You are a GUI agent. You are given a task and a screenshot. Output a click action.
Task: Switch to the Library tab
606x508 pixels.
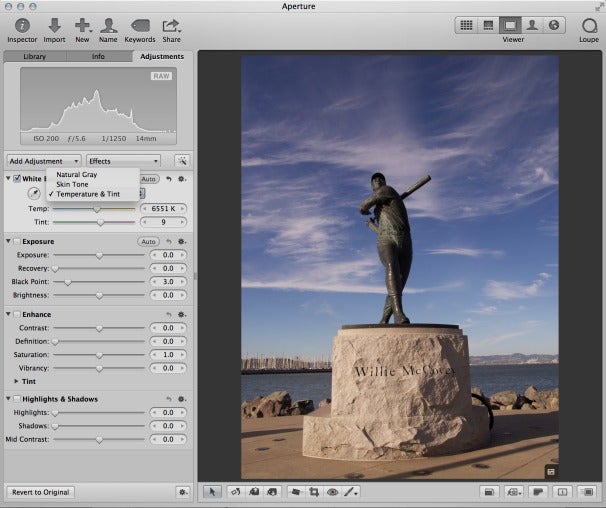(35, 56)
